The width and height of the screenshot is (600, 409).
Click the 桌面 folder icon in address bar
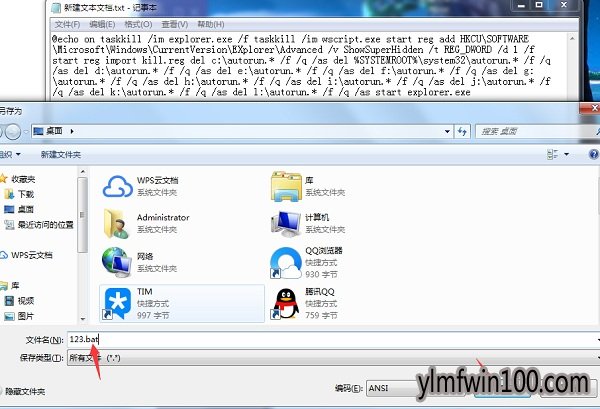pyautogui.click(x=39, y=131)
